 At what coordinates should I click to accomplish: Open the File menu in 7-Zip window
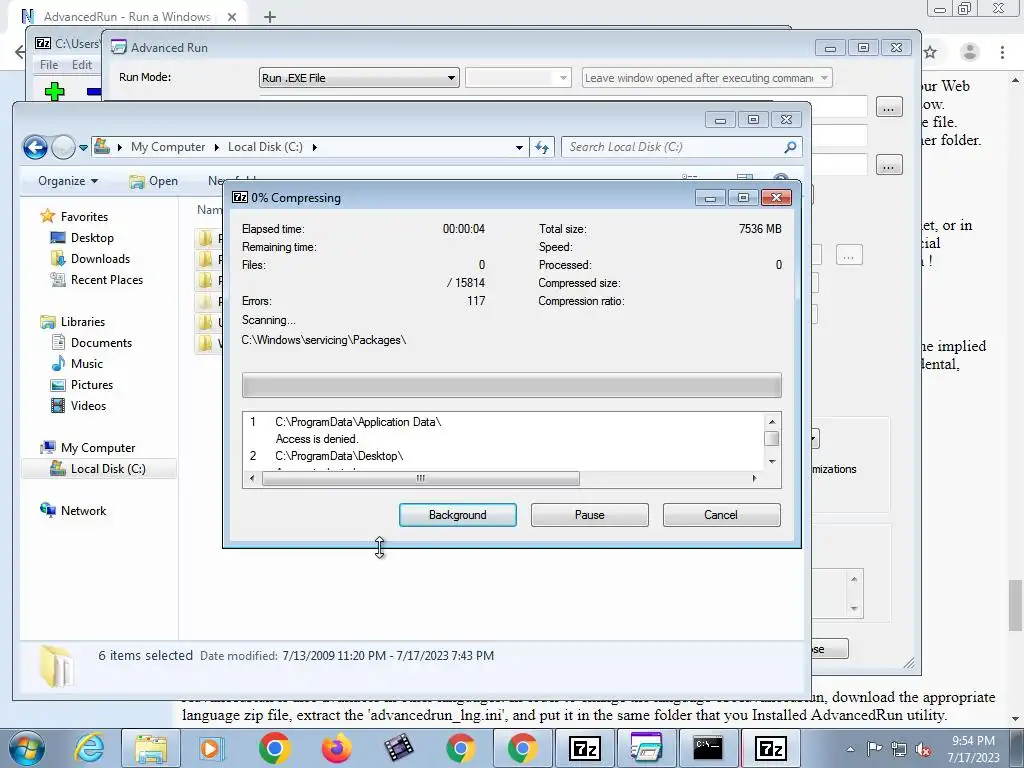coord(49,65)
